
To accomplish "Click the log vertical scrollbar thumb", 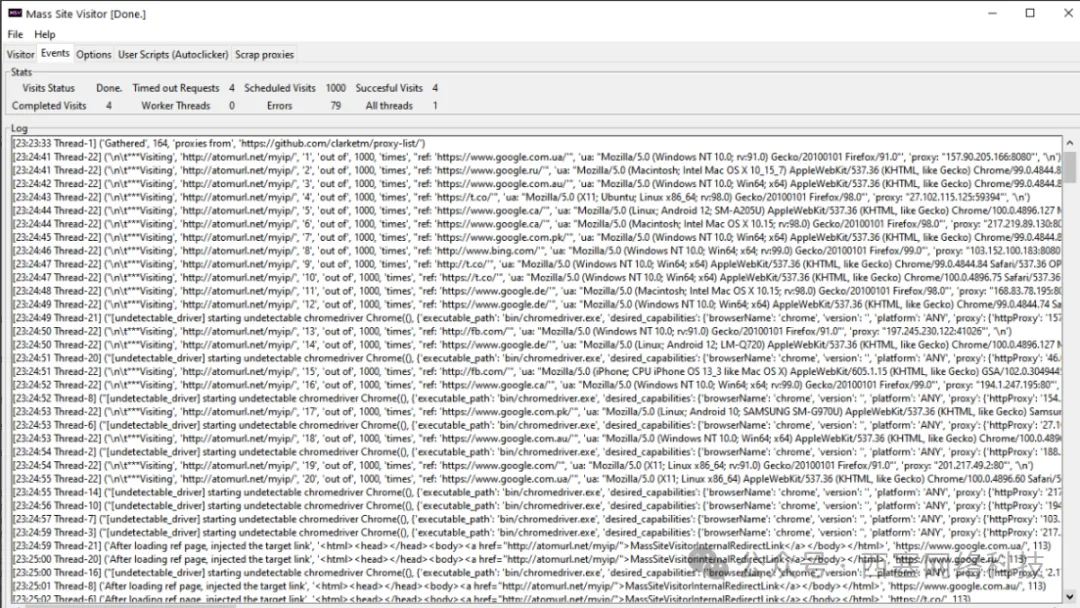I will click(1070, 167).
